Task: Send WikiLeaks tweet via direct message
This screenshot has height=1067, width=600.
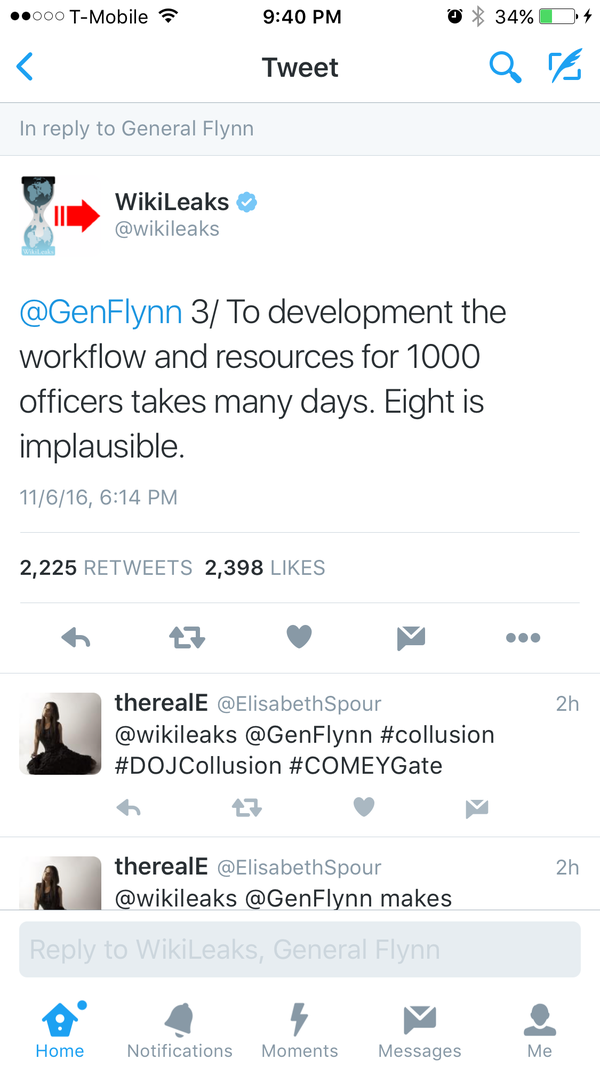Action: [411, 637]
